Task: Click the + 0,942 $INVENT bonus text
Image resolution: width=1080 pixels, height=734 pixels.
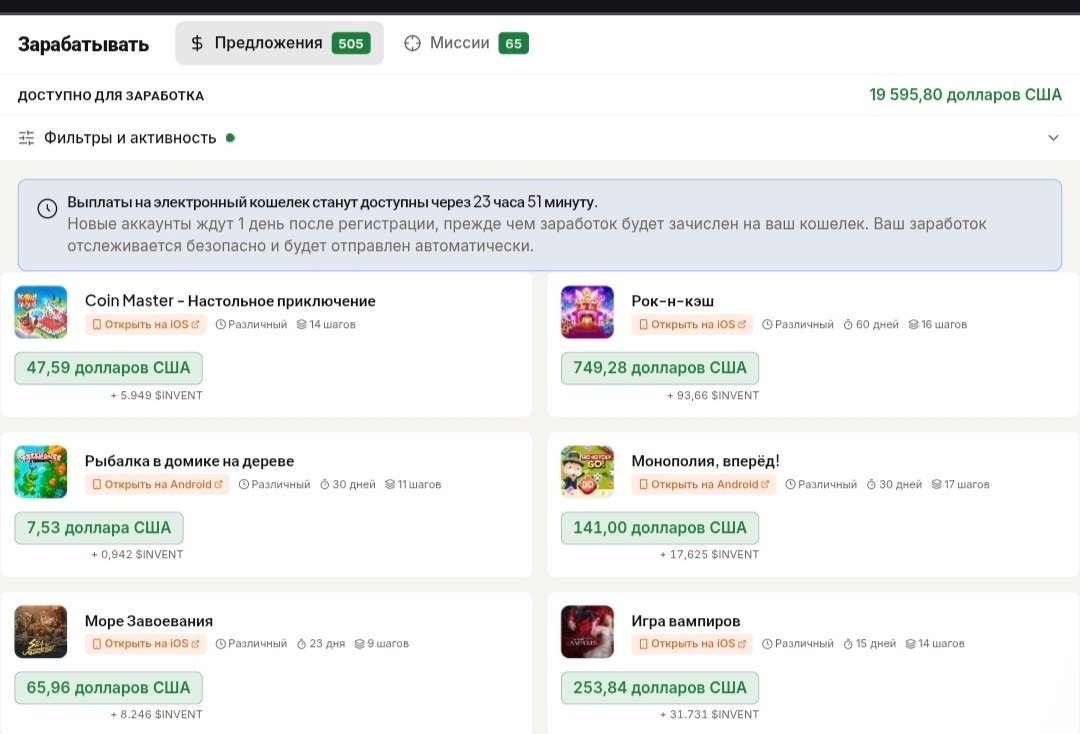Action: [x=137, y=554]
